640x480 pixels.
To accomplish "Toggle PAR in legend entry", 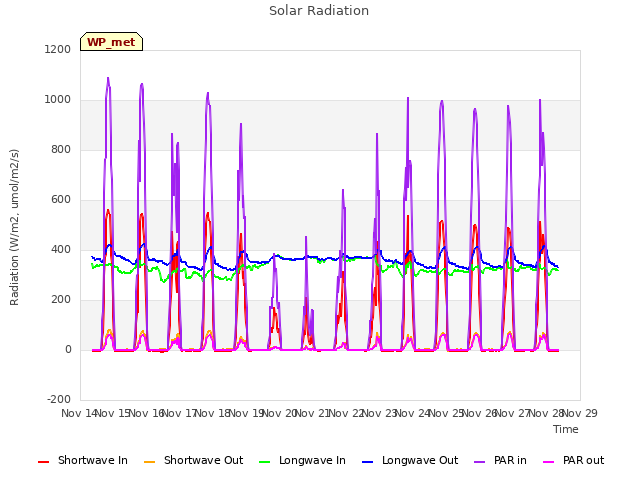I will [500, 460].
